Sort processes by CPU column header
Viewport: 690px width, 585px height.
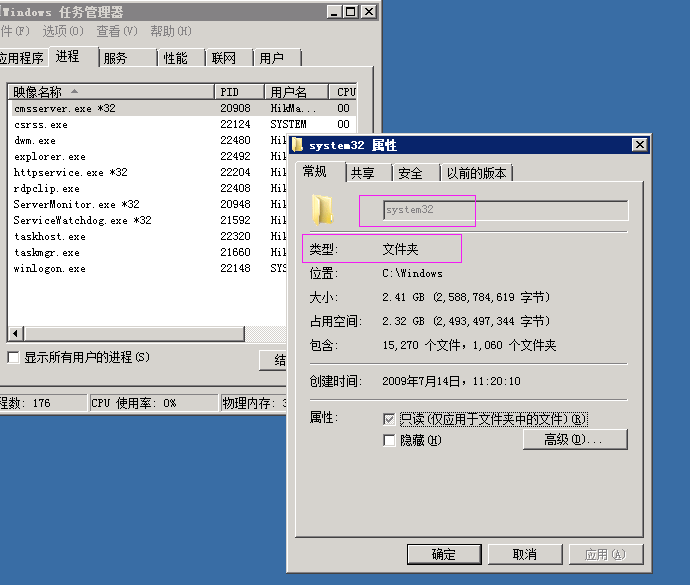[343, 92]
